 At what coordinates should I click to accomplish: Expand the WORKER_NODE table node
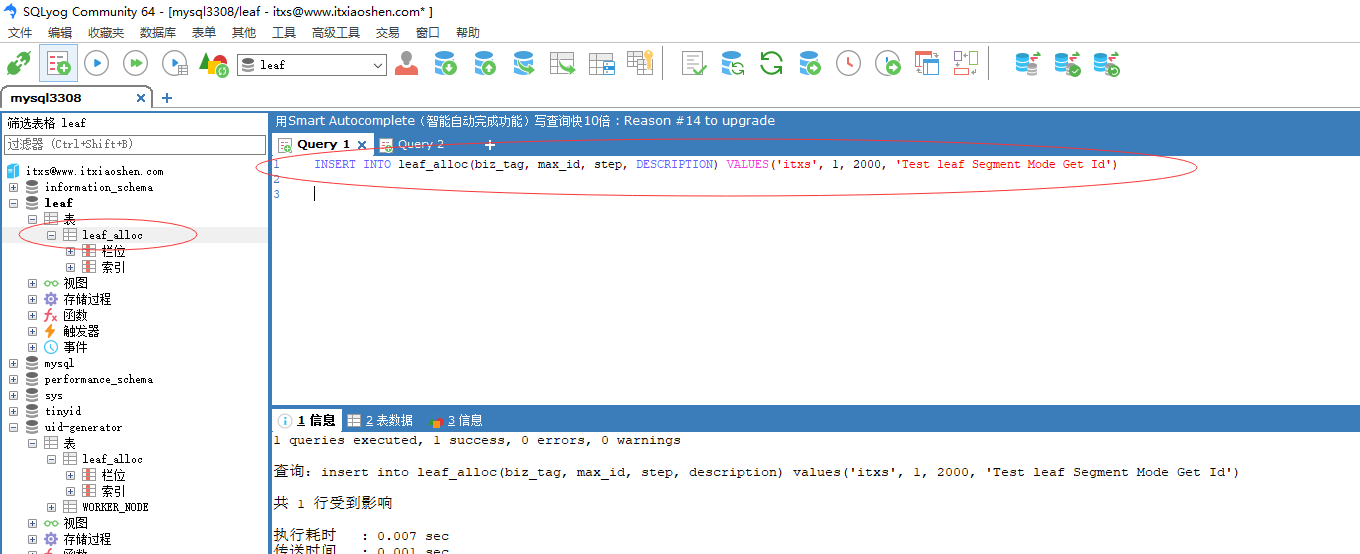pyautogui.click(x=52, y=507)
